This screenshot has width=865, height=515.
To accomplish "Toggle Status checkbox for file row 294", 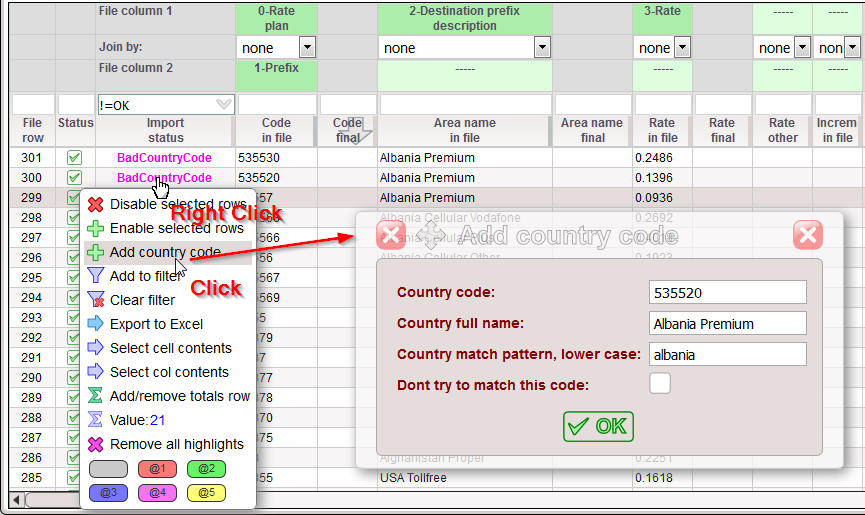I will coord(73,297).
